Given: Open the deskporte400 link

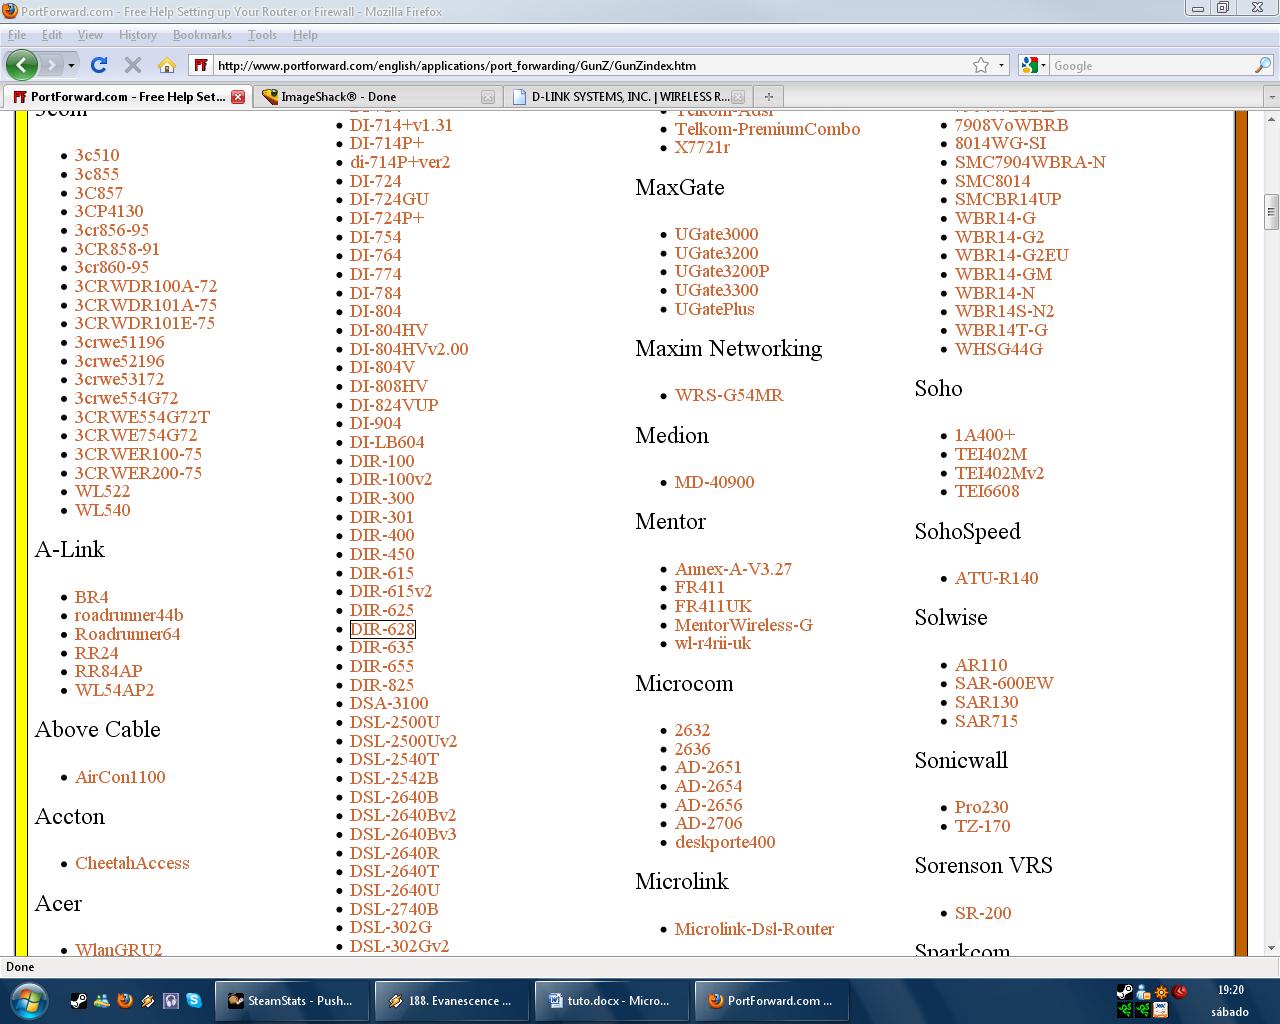Looking at the screenshot, I should coord(725,842).
